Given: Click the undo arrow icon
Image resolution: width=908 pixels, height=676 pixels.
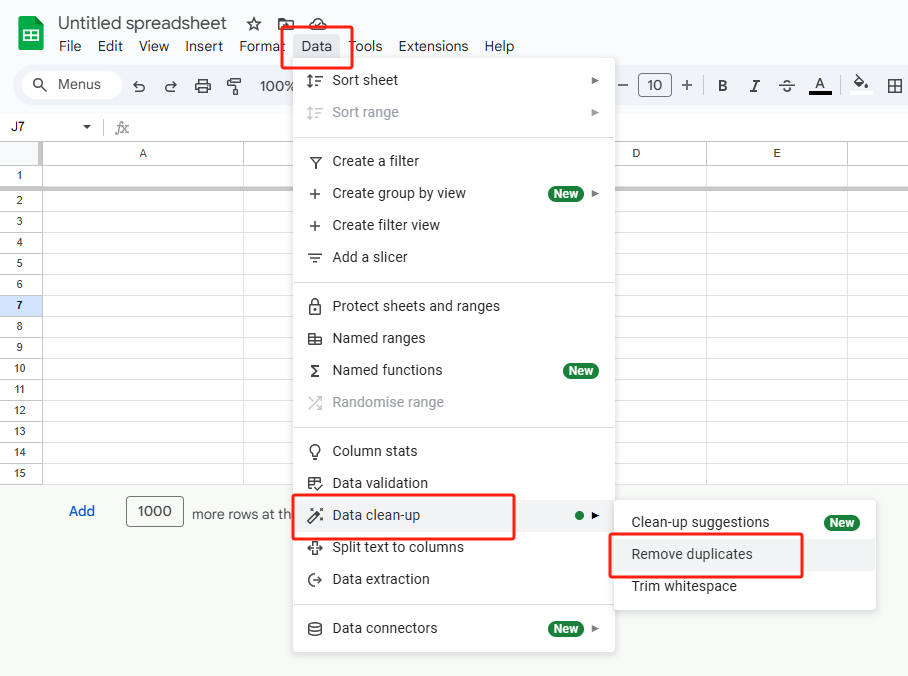Looking at the screenshot, I should (x=139, y=86).
